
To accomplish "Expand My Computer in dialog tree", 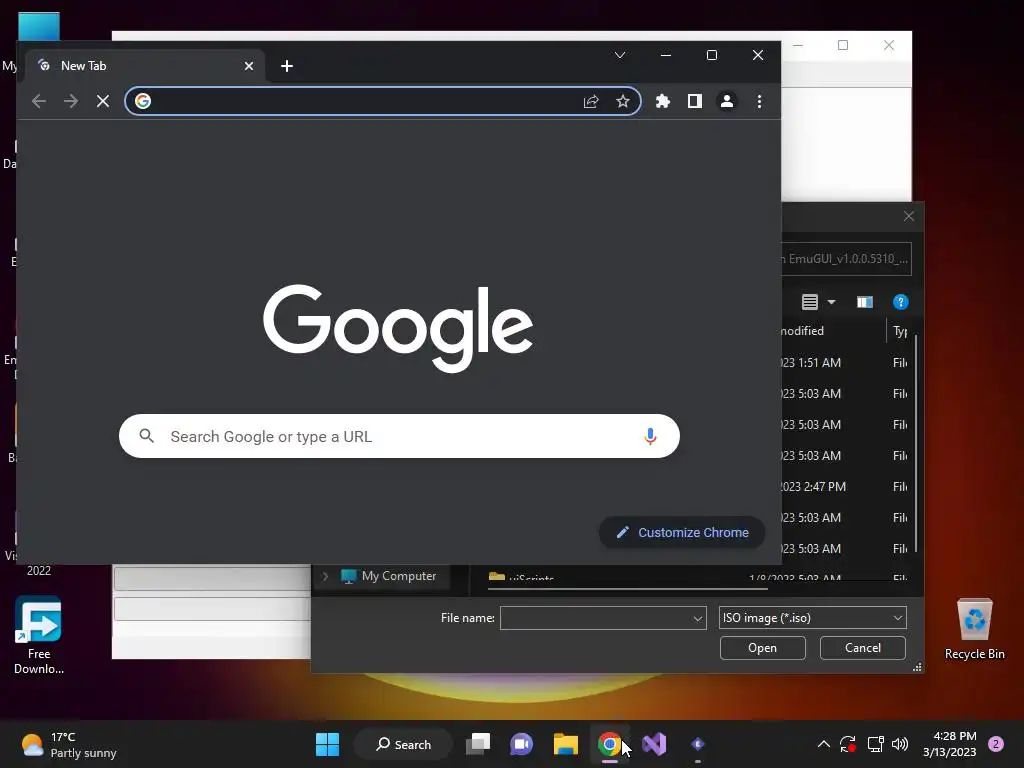I will point(325,576).
